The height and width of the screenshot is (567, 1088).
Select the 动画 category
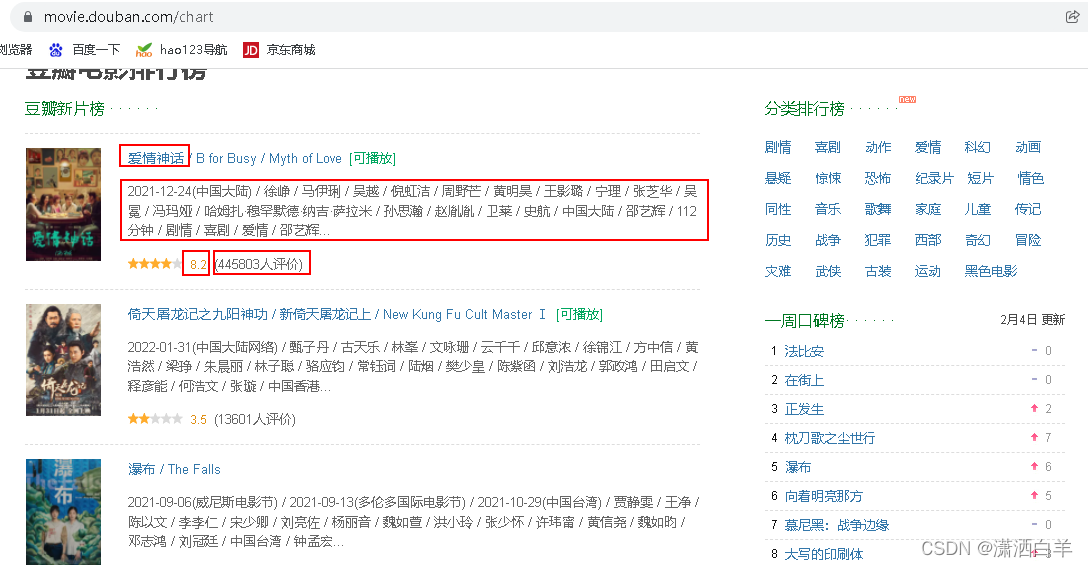point(1028,147)
